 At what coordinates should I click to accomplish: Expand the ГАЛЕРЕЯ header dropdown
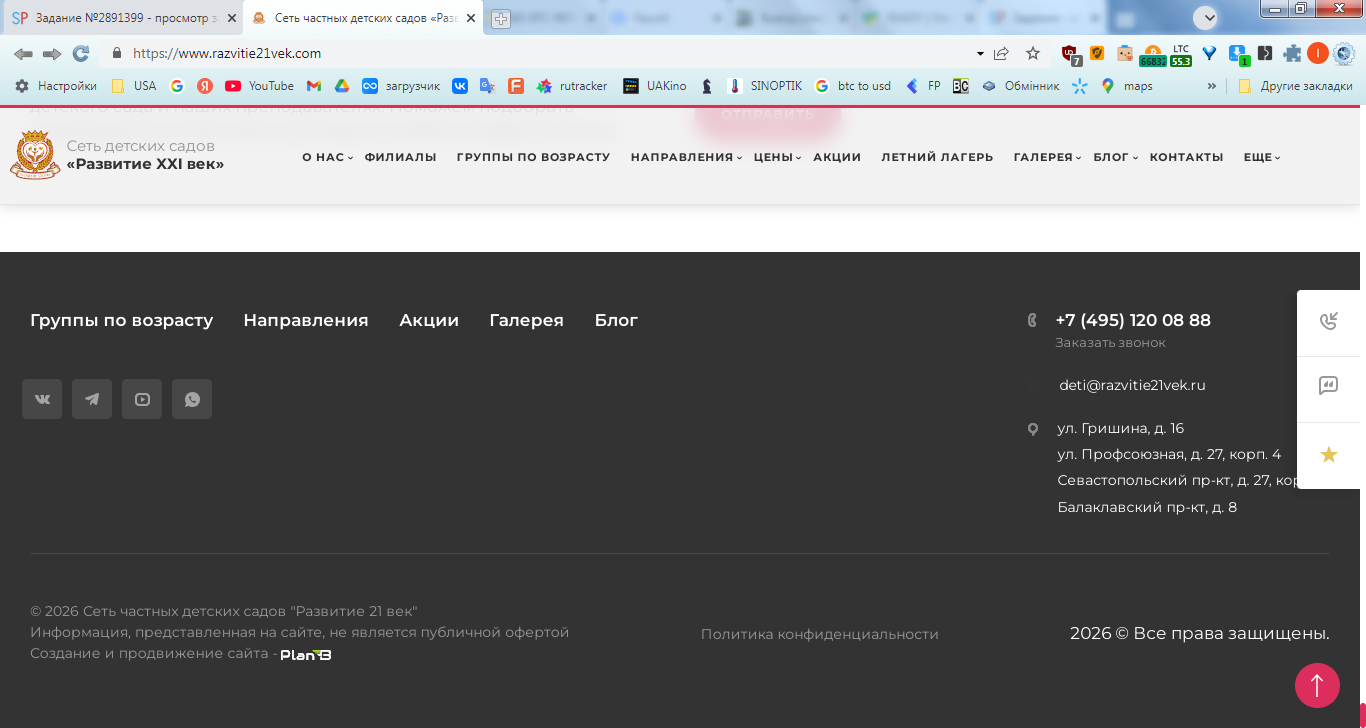pyautogui.click(x=1047, y=157)
